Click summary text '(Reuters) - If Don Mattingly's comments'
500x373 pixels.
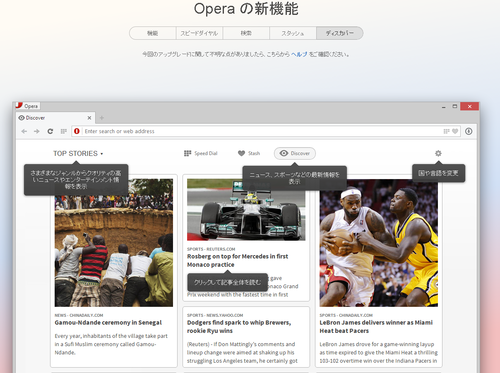(x=242, y=353)
